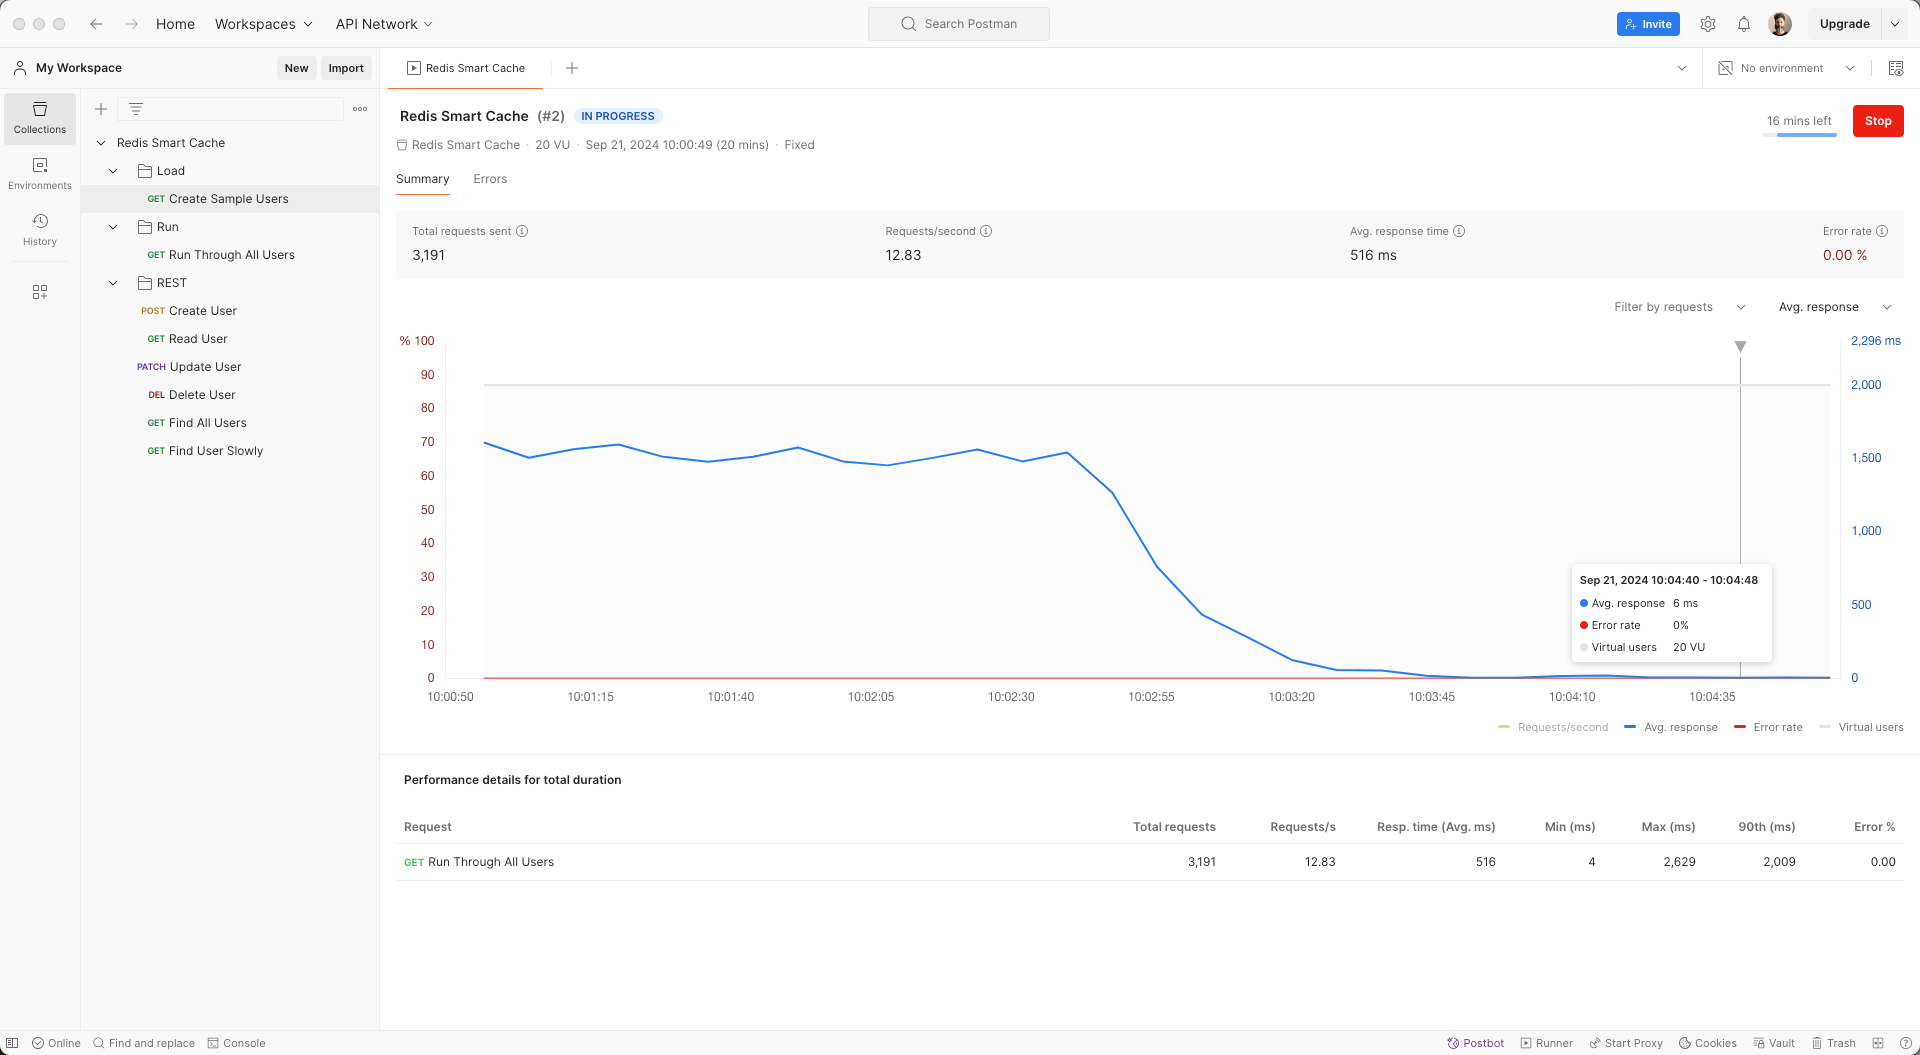Open the Avg. response metric dropdown
The width and height of the screenshot is (1920, 1055).
[1835, 307]
